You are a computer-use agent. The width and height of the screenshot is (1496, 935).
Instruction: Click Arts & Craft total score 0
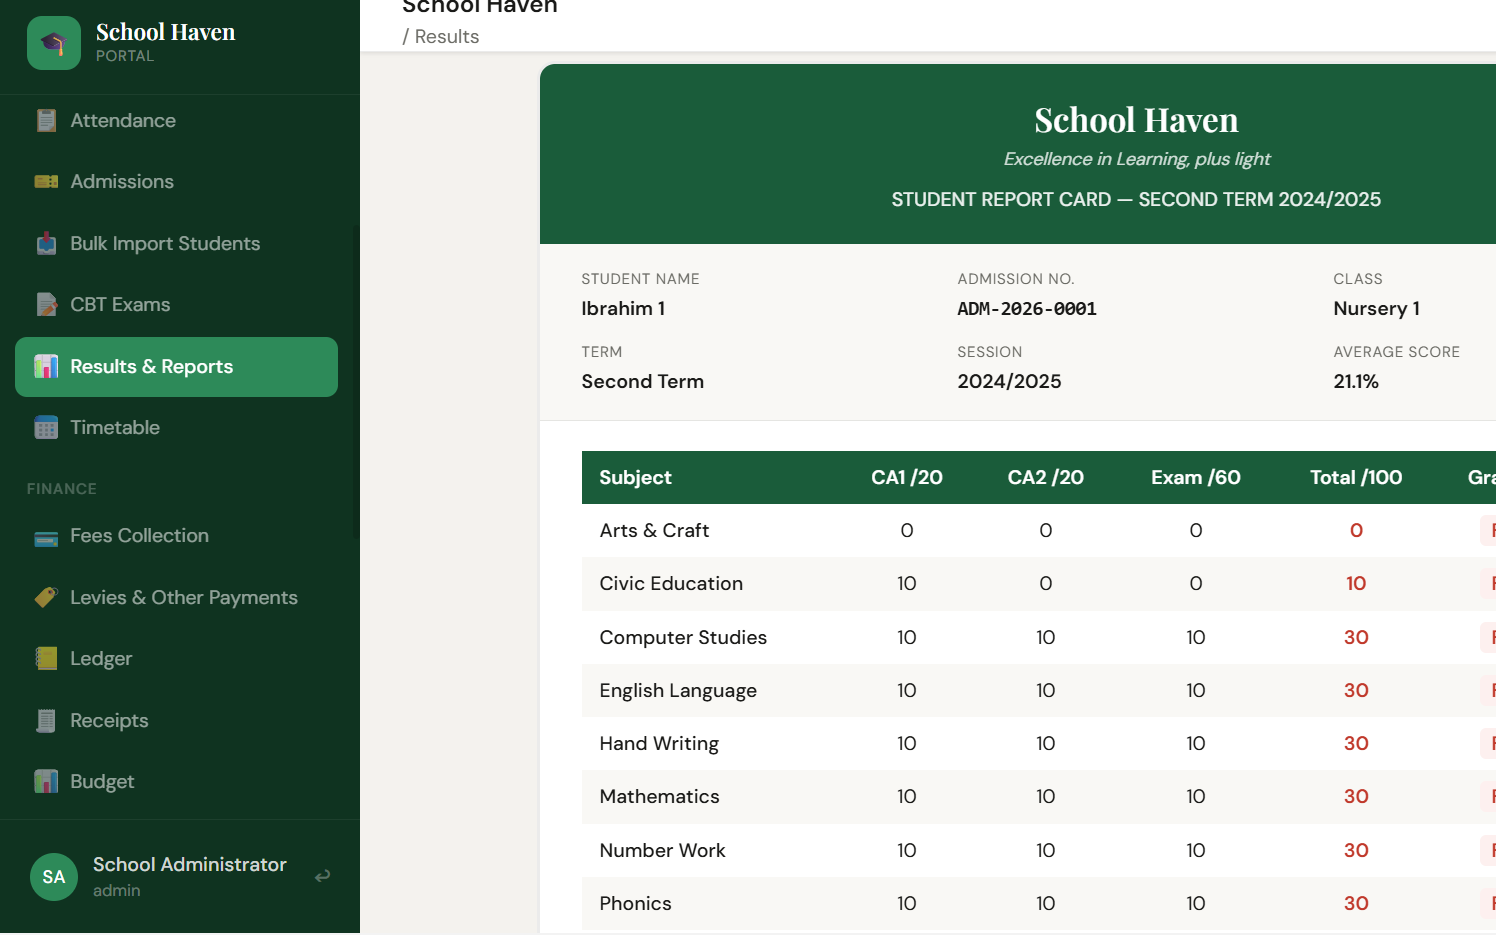tap(1356, 531)
